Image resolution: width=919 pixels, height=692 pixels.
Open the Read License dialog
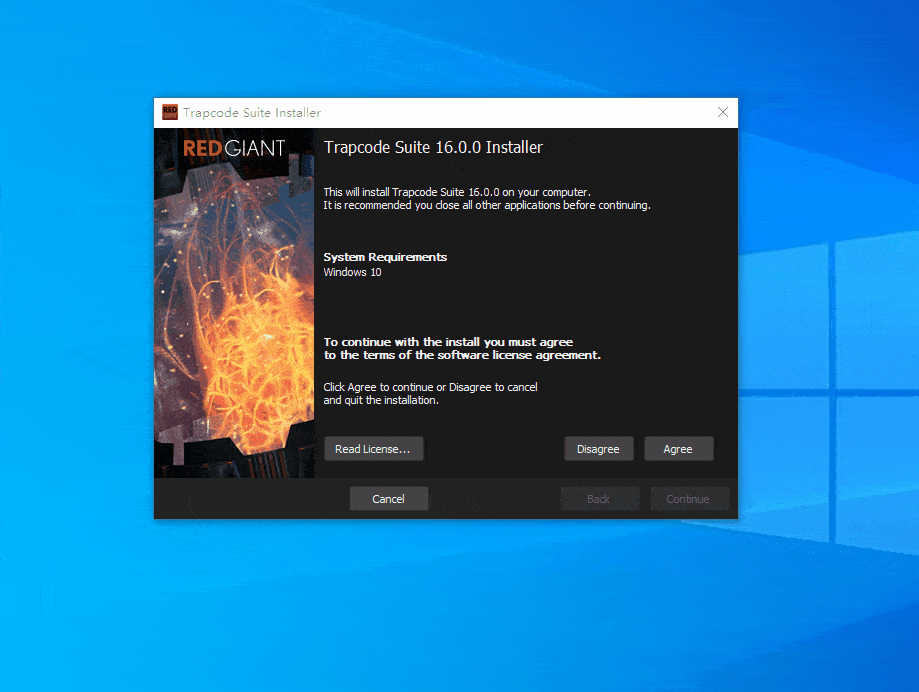click(373, 449)
